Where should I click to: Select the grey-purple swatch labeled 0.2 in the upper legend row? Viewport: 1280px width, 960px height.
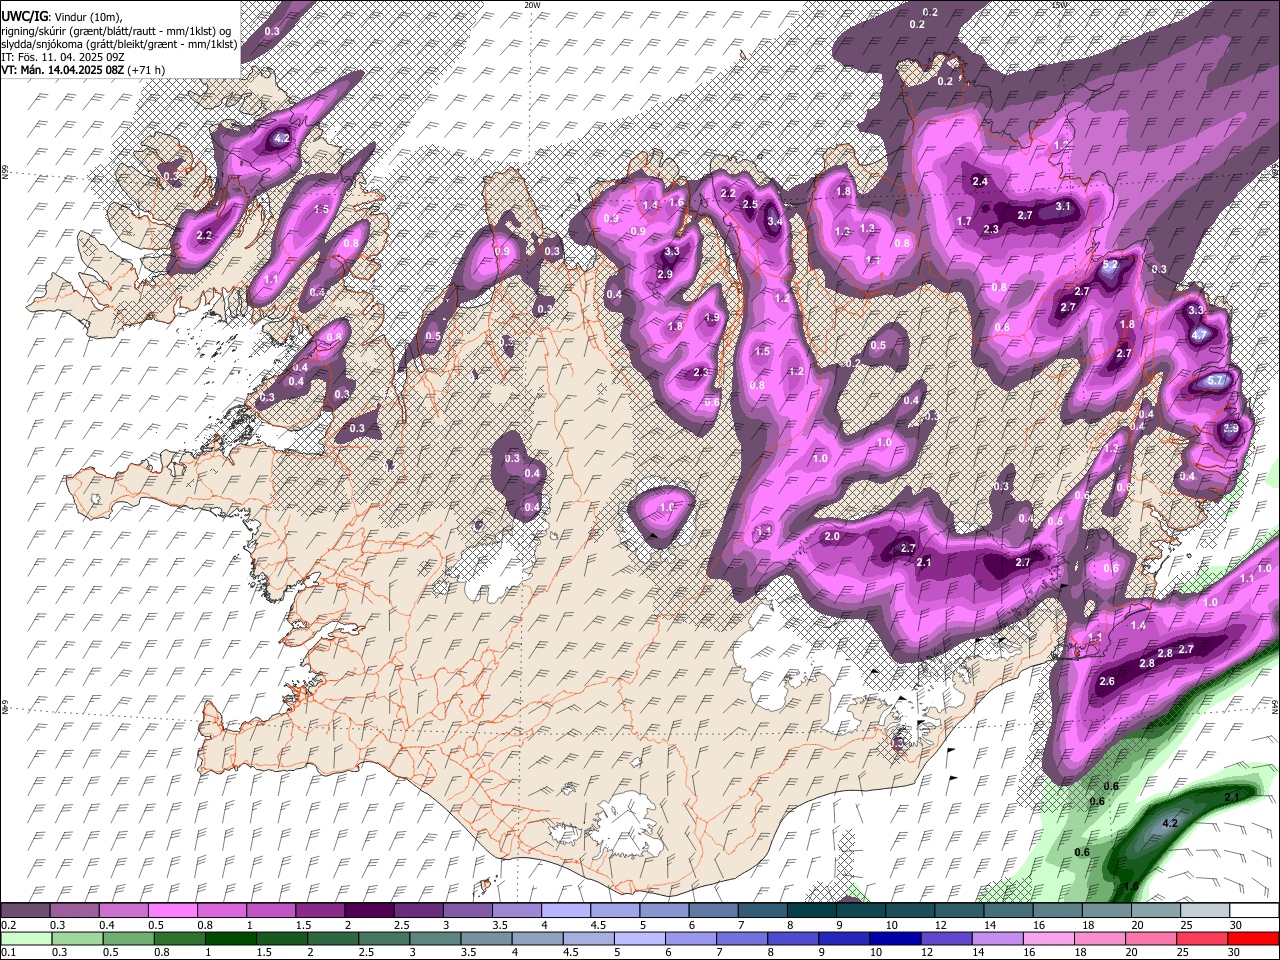pyautogui.click(x=25, y=910)
